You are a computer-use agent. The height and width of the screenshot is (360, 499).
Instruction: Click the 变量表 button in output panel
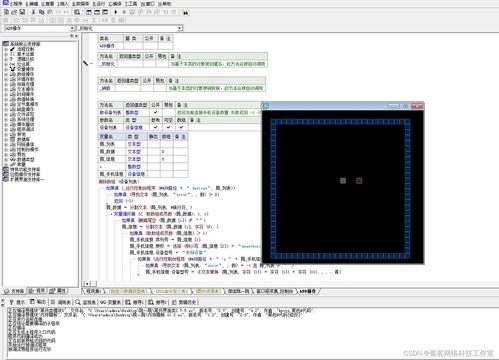point(111,302)
